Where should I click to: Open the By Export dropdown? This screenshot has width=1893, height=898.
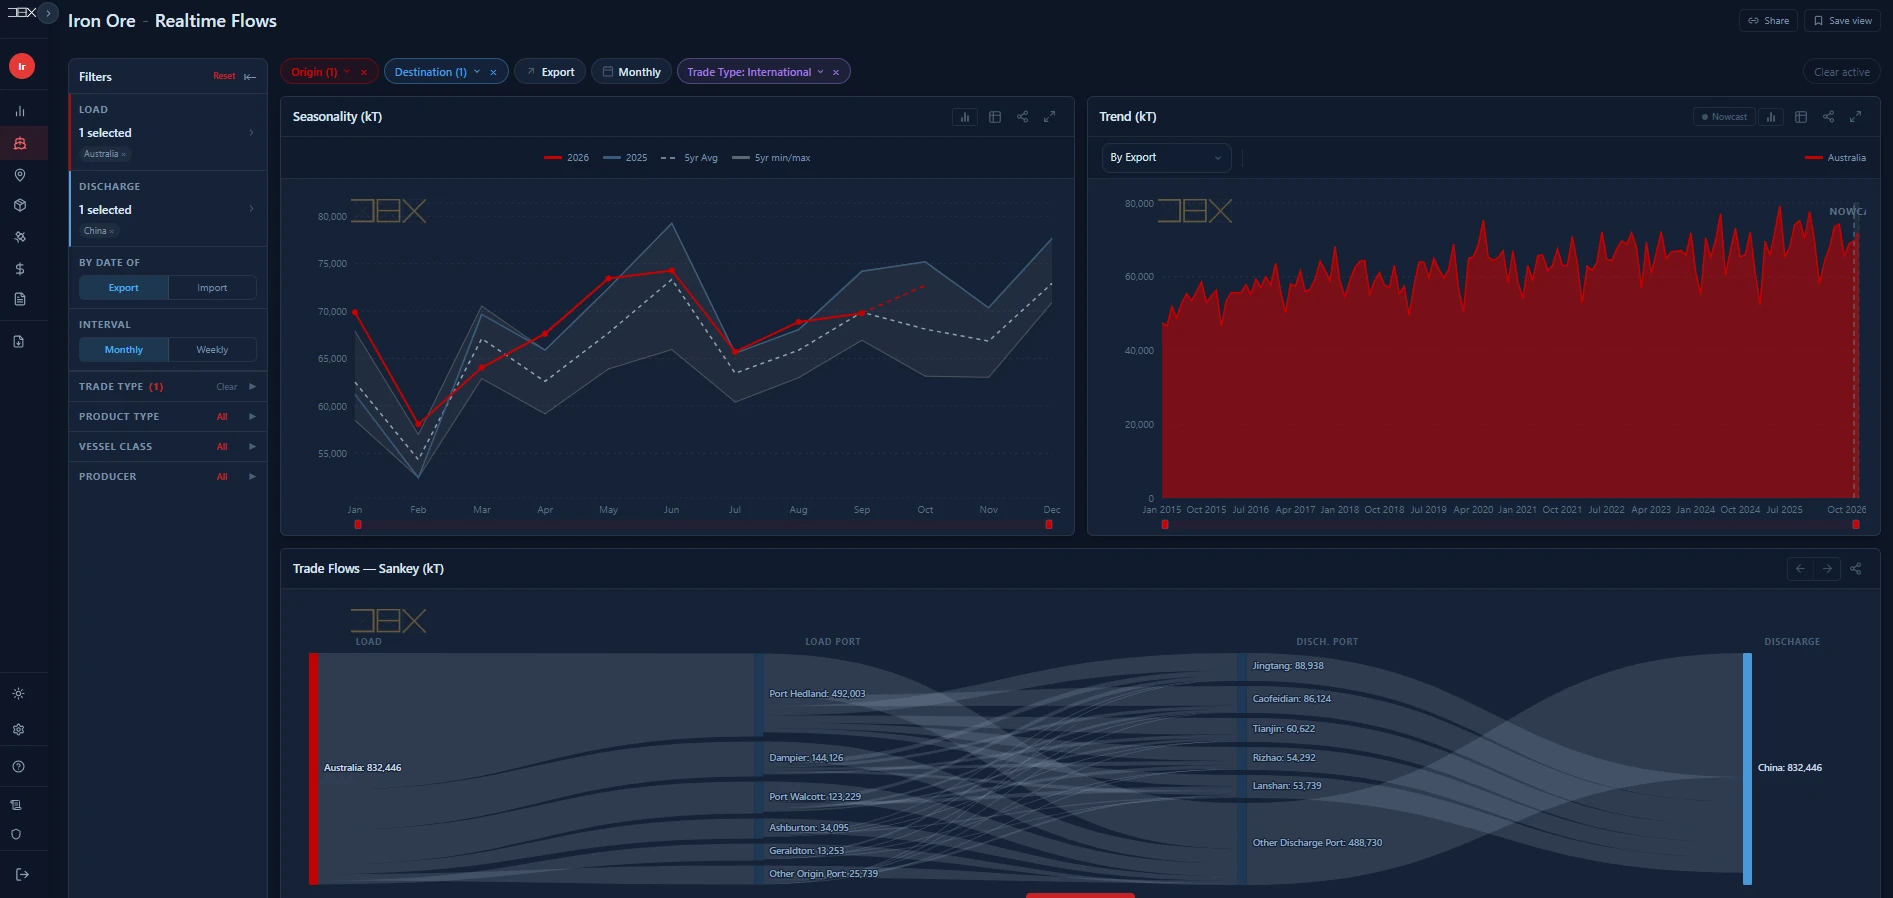[x=1166, y=158]
